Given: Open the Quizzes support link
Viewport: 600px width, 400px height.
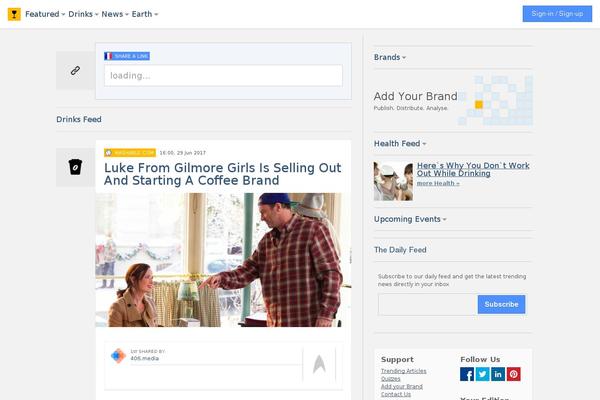Looking at the screenshot, I should tap(390, 379).
